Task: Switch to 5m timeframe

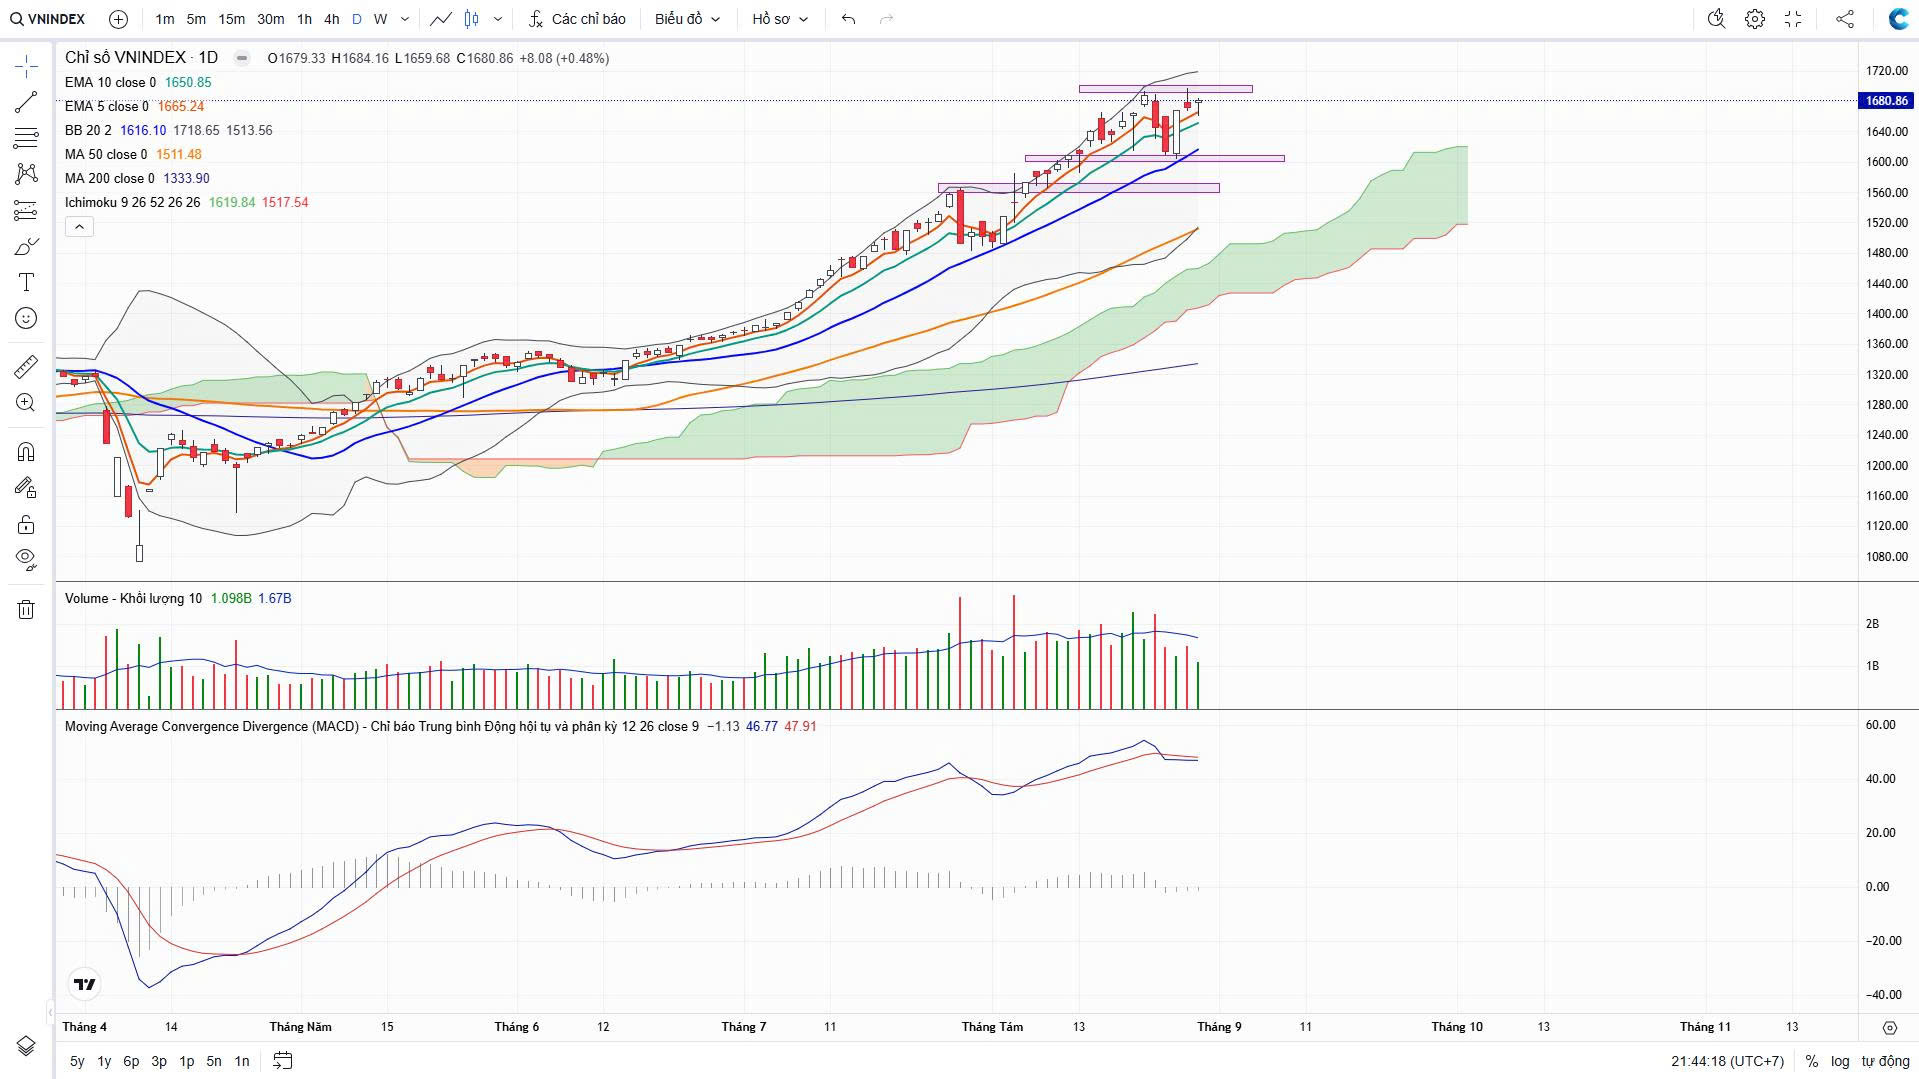Action: point(196,19)
